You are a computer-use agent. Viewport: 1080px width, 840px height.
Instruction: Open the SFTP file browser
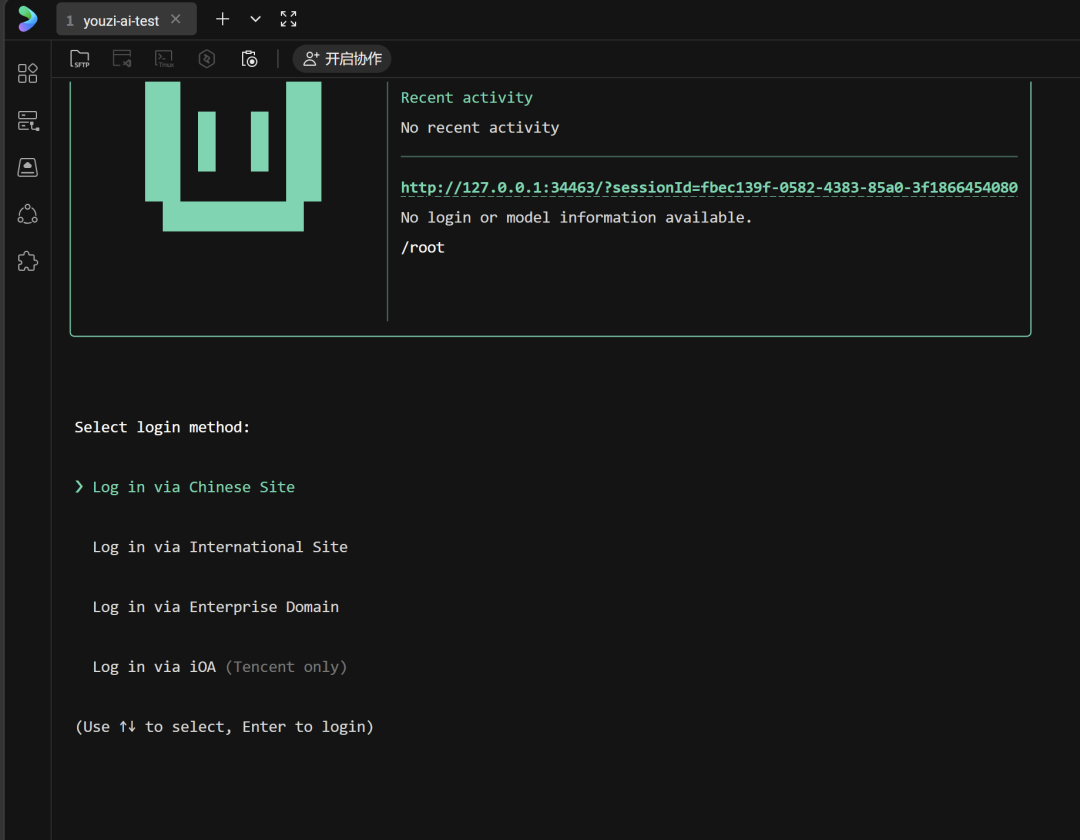(80, 59)
